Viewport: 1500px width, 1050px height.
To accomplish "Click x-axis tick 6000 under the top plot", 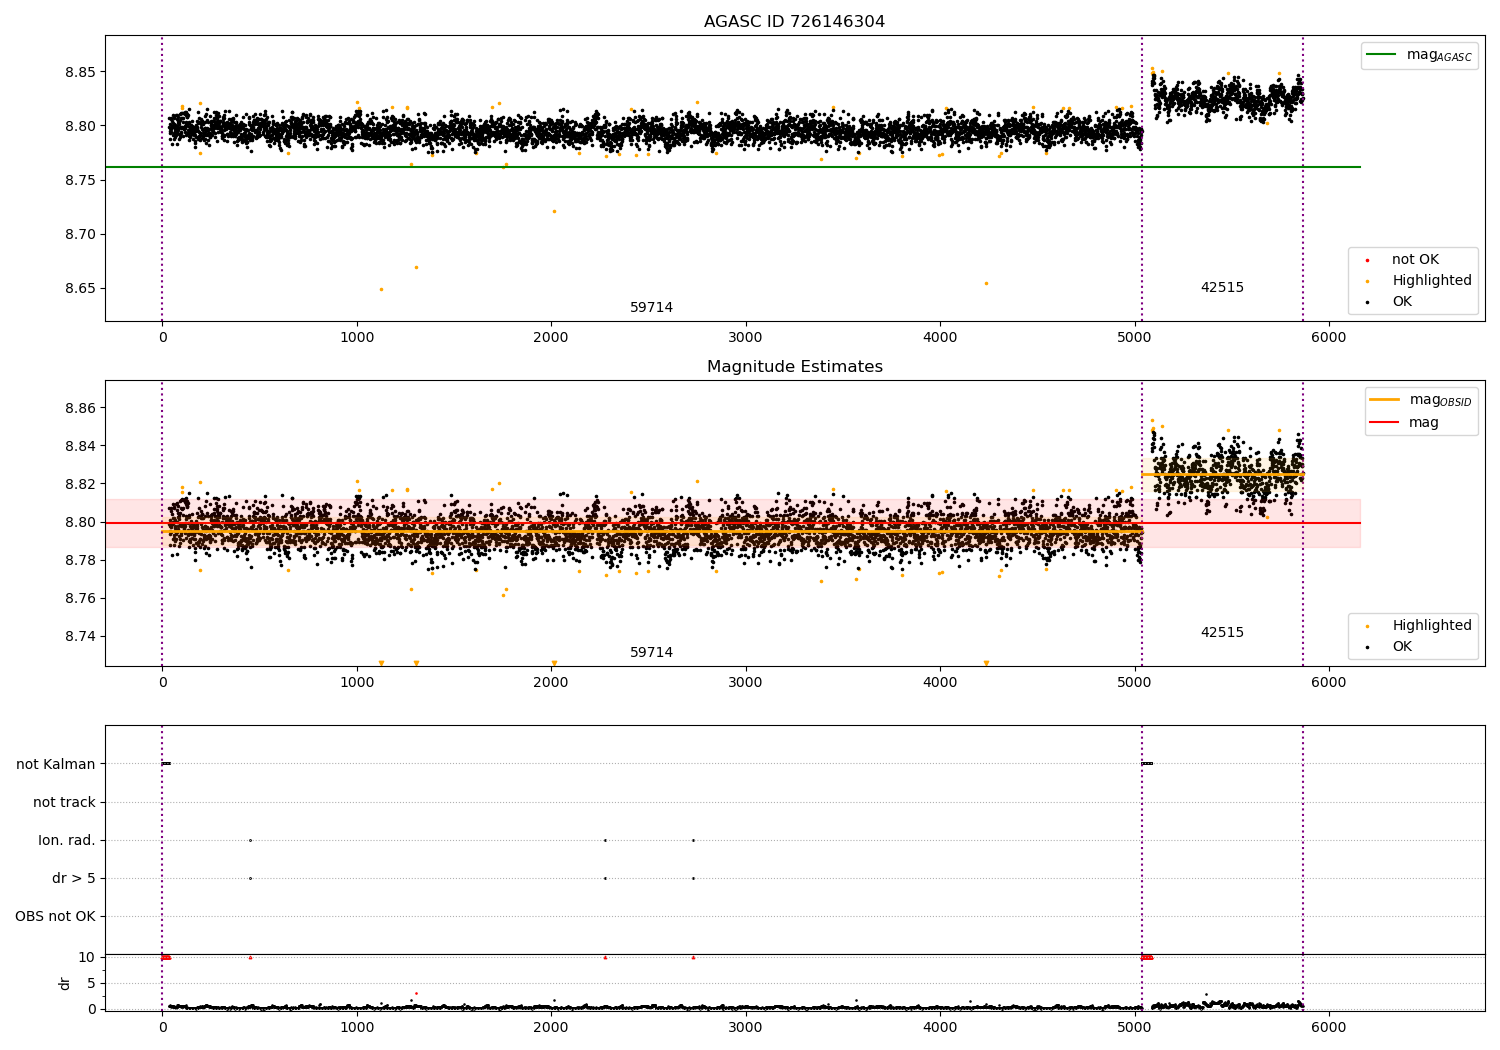I will click(1328, 338).
